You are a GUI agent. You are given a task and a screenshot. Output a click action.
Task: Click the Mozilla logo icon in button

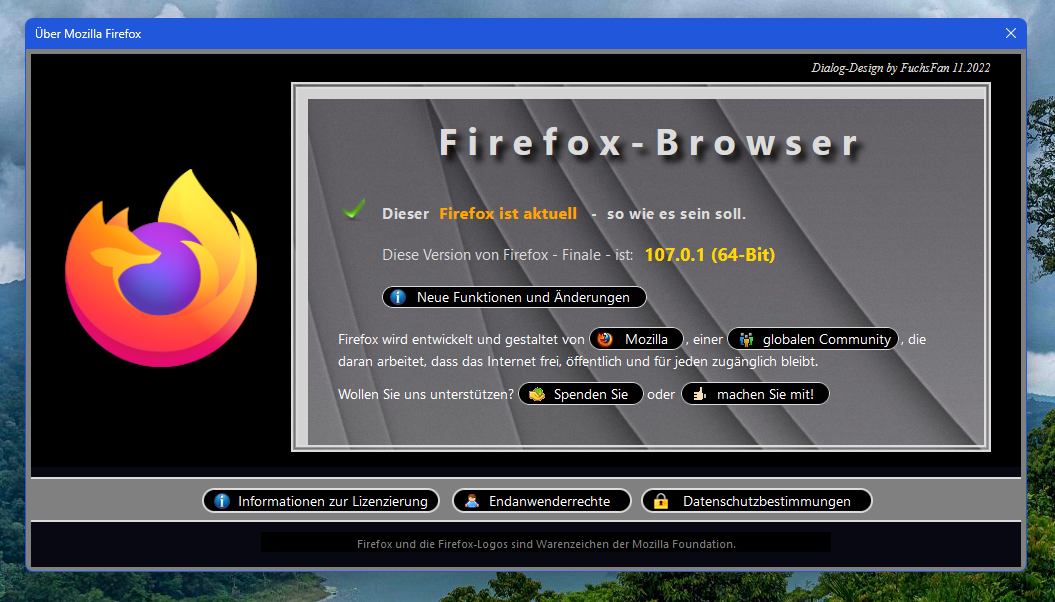click(x=605, y=340)
